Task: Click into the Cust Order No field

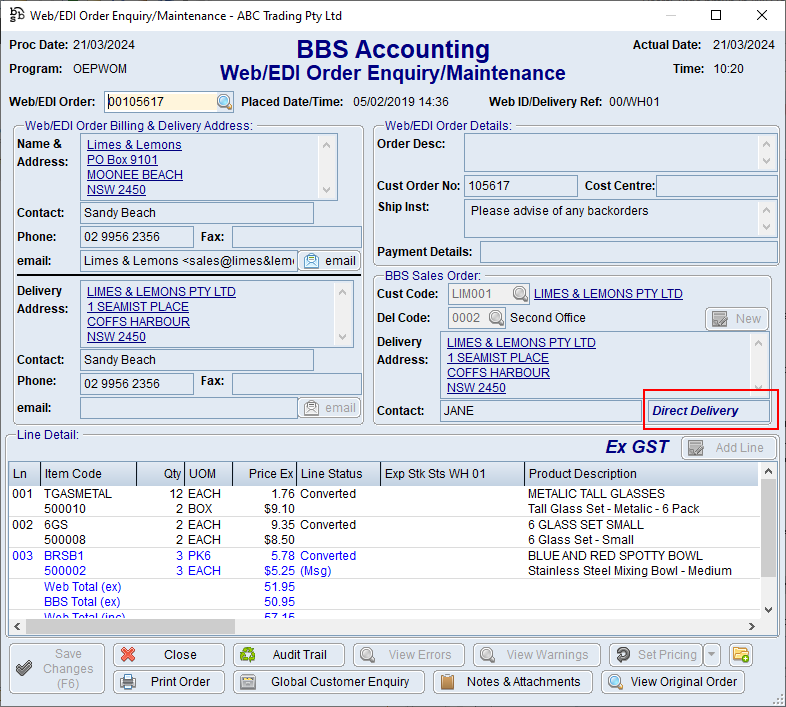Action: pos(520,186)
